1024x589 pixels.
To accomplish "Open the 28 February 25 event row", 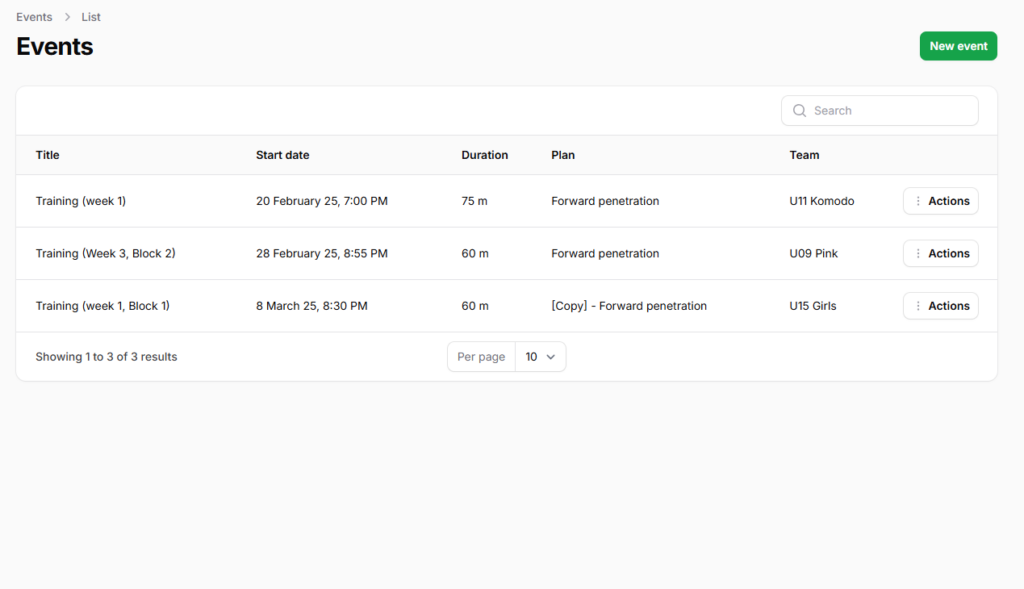I will pyautogui.click(x=321, y=254).
